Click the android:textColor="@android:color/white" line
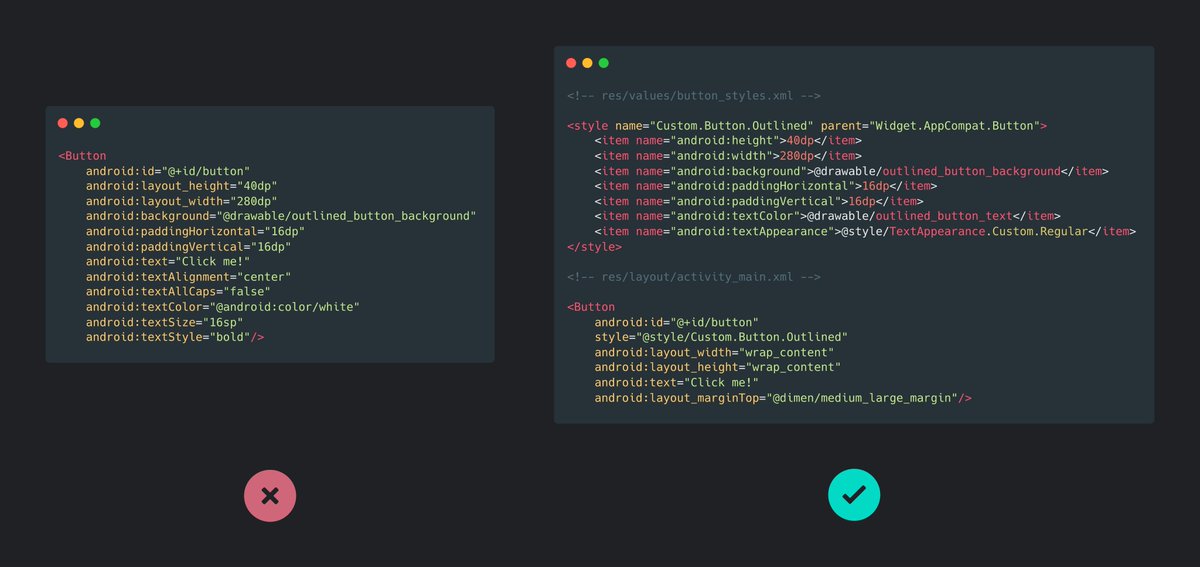This screenshot has width=1200, height=567. [x=222, y=306]
